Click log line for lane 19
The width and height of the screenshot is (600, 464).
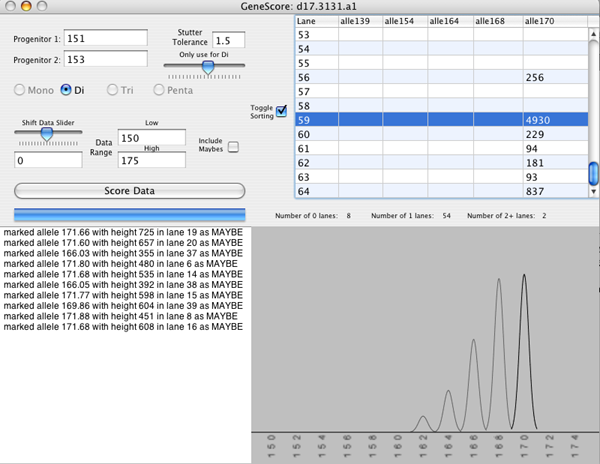(123, 232)
